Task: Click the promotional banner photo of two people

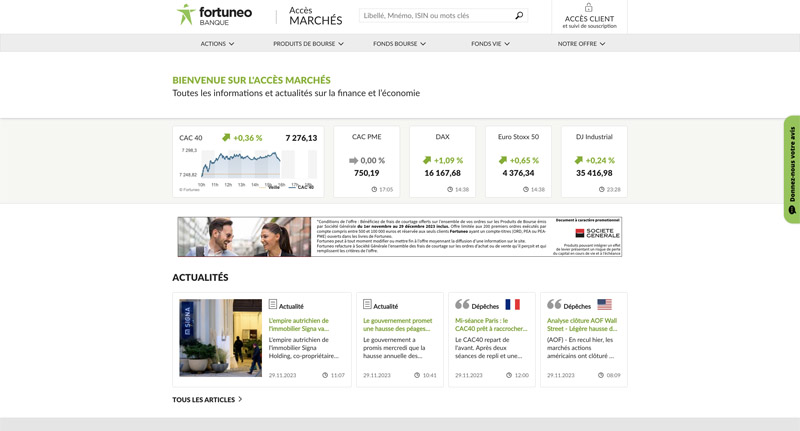Action: pyautogui.click(x=244, y=237)
